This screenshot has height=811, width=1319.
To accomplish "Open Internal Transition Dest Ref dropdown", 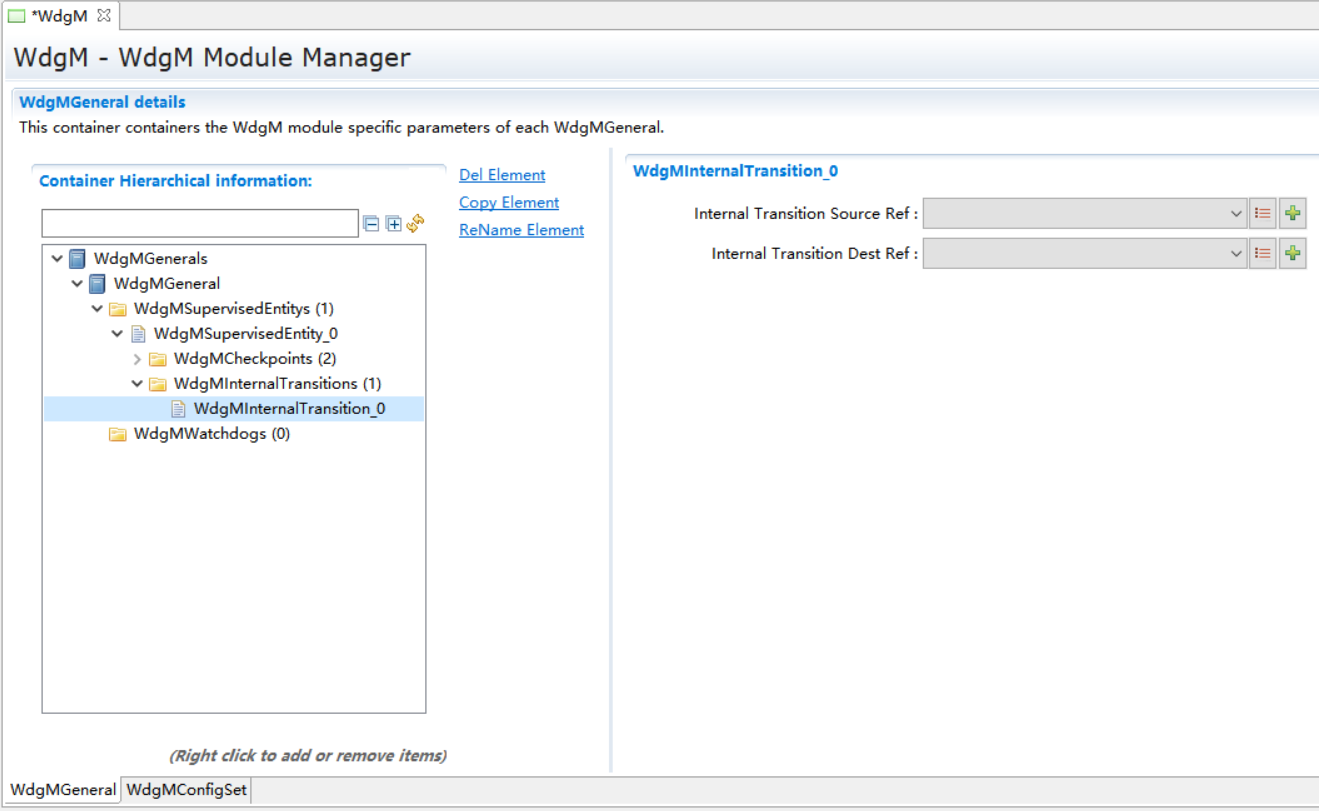I will (1236, 254).
